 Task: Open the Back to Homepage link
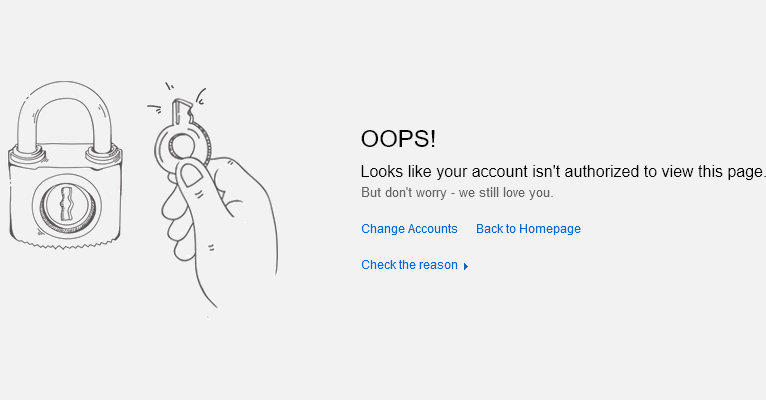[x=528, y=229]
